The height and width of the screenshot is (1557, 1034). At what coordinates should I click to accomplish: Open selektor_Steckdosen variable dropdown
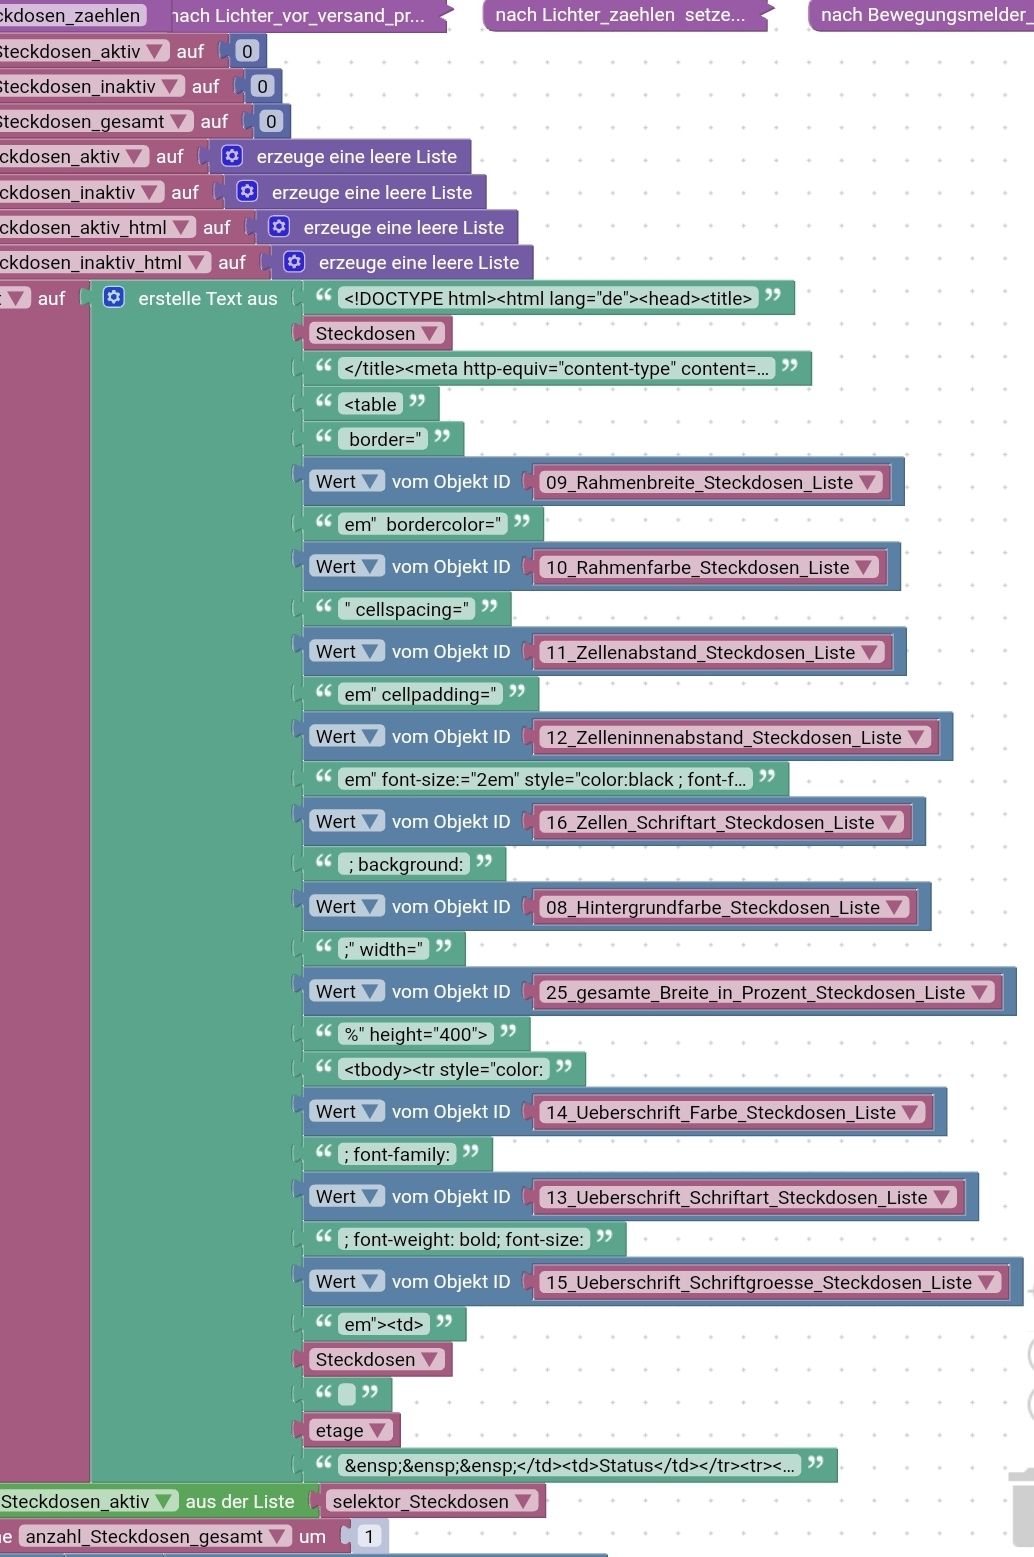432,1501
